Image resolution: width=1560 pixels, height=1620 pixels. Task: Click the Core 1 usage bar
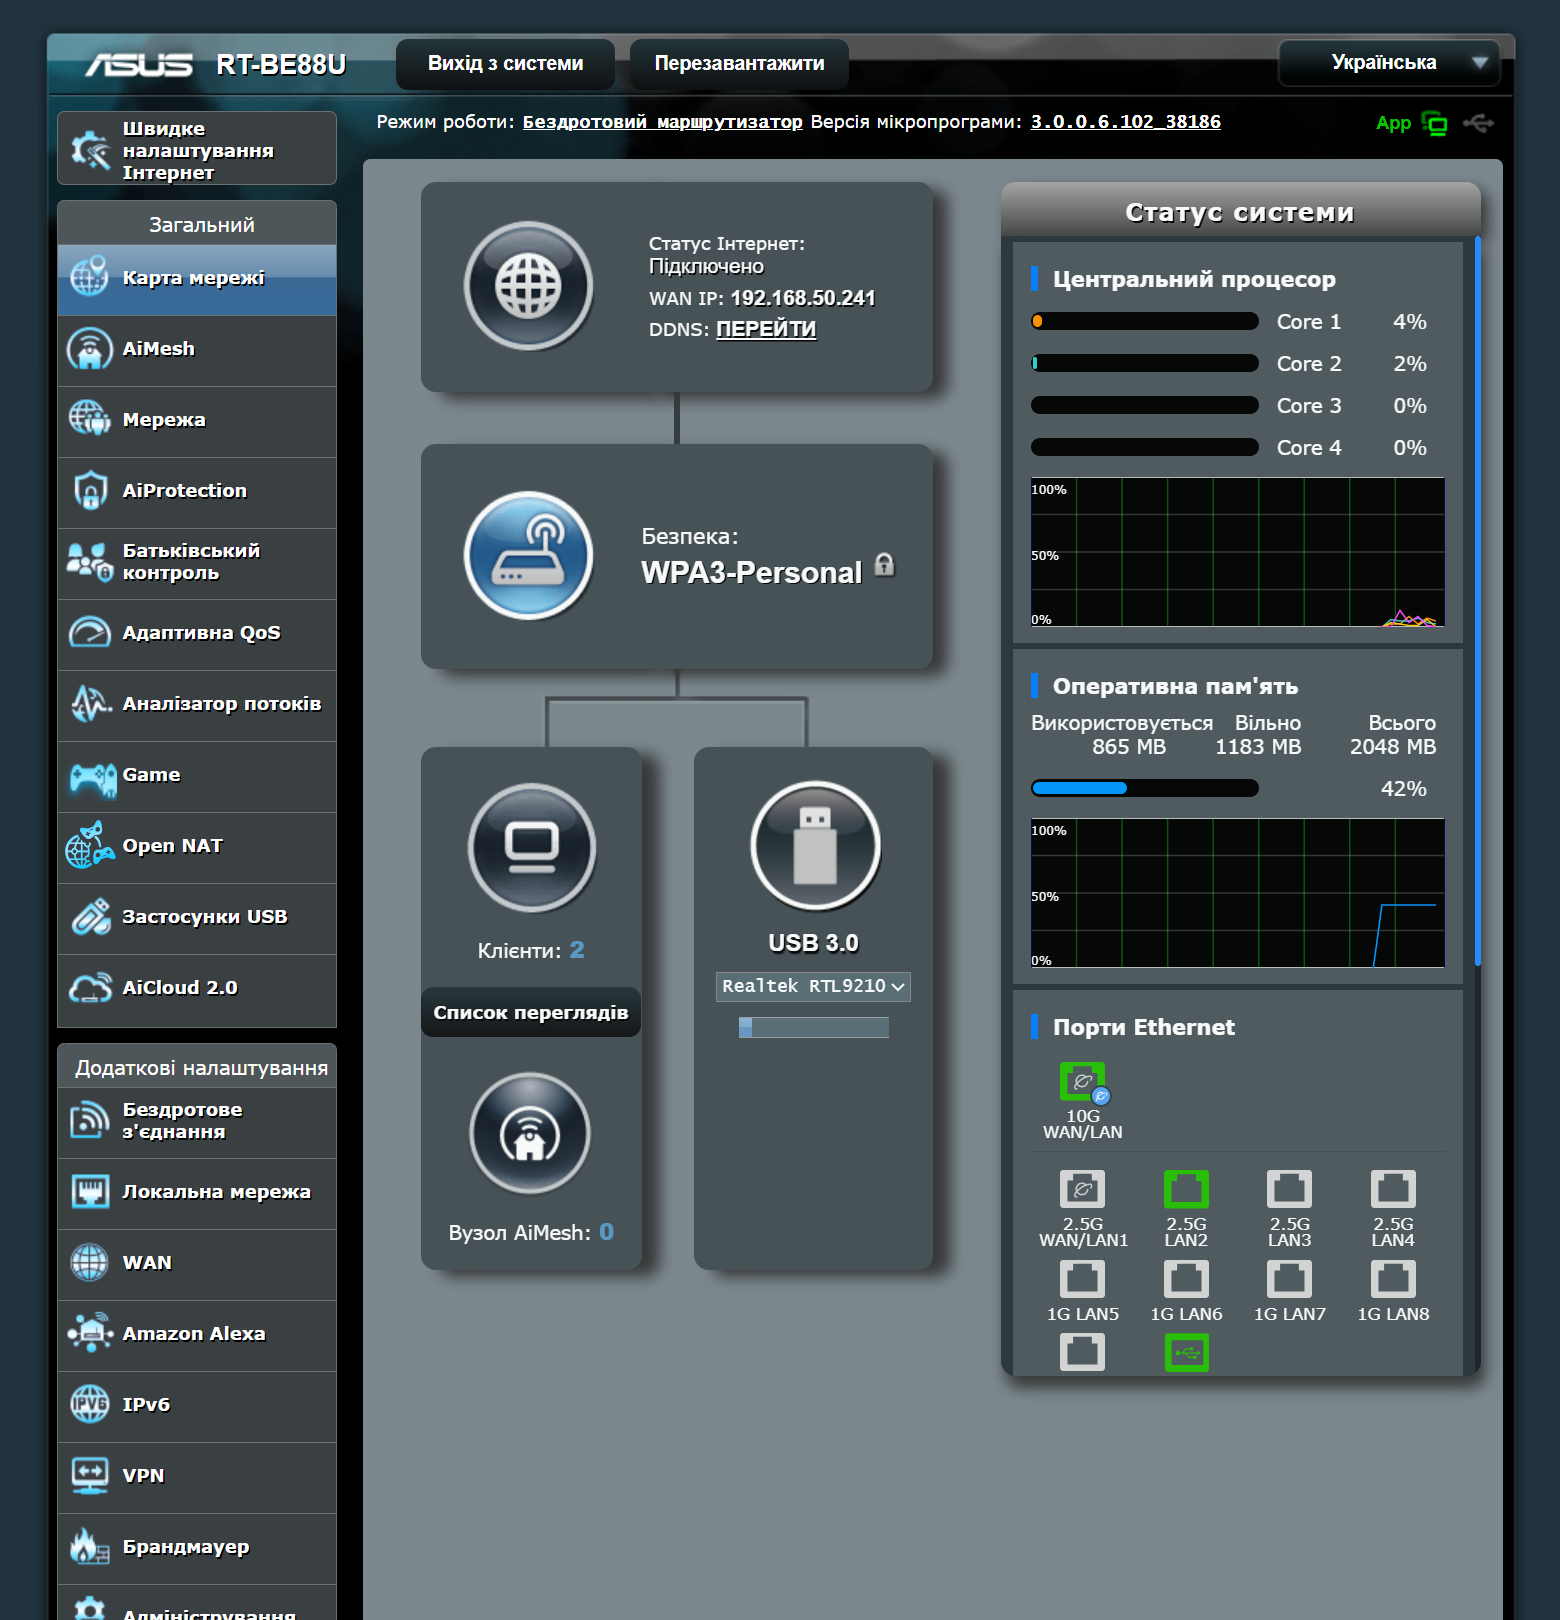click(1145, 321)
